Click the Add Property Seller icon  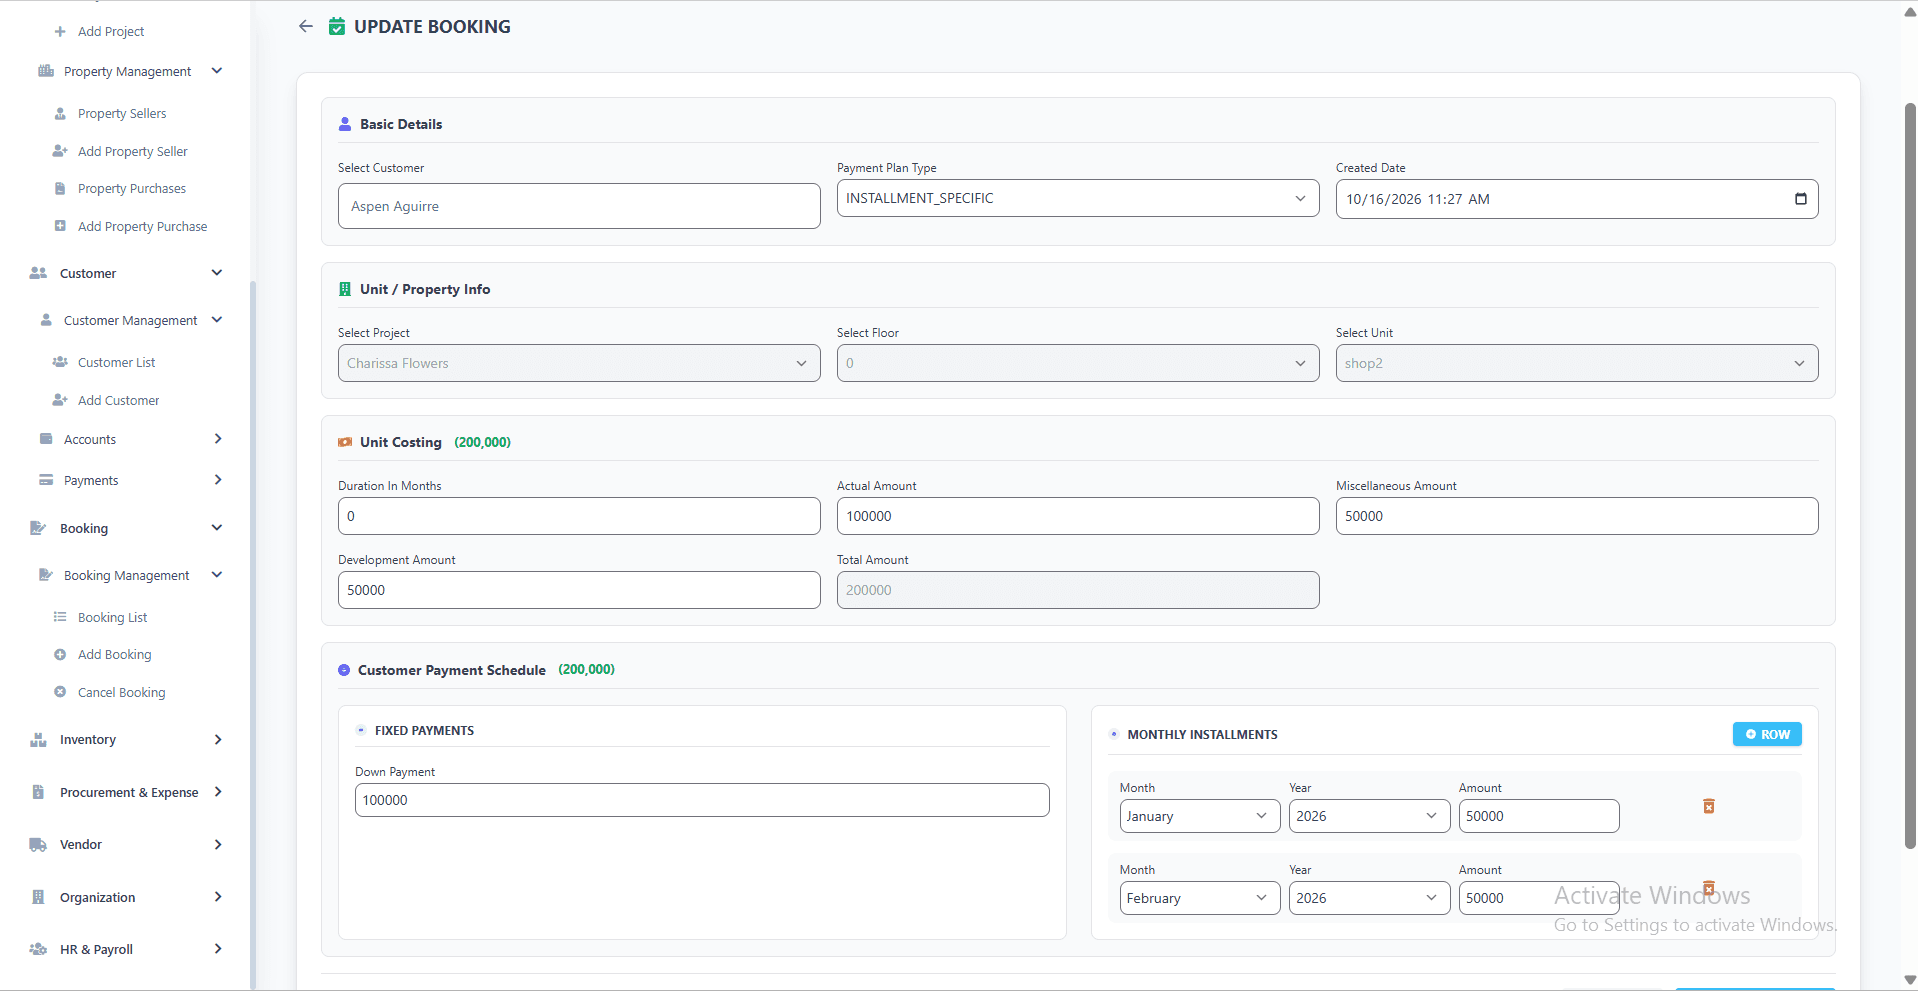click(x=60, y=151)
